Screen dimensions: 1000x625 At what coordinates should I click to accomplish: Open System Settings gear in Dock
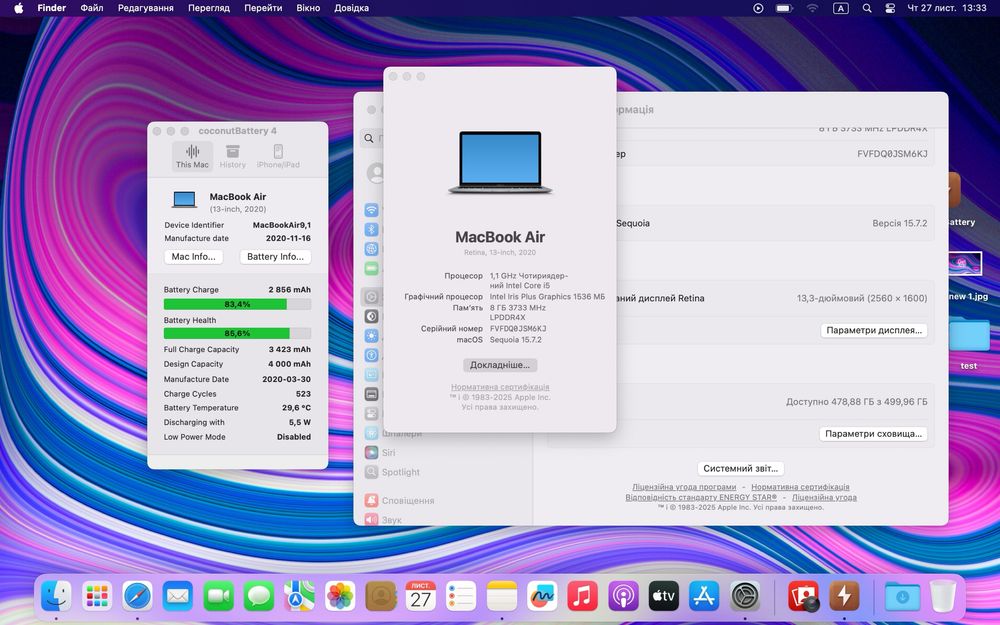745,597
